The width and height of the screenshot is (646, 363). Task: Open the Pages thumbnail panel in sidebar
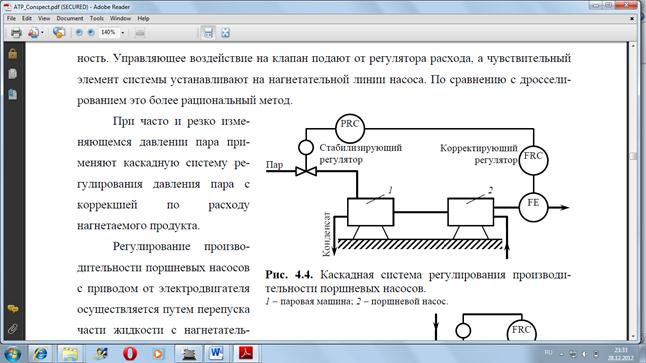tap(13, 74)
